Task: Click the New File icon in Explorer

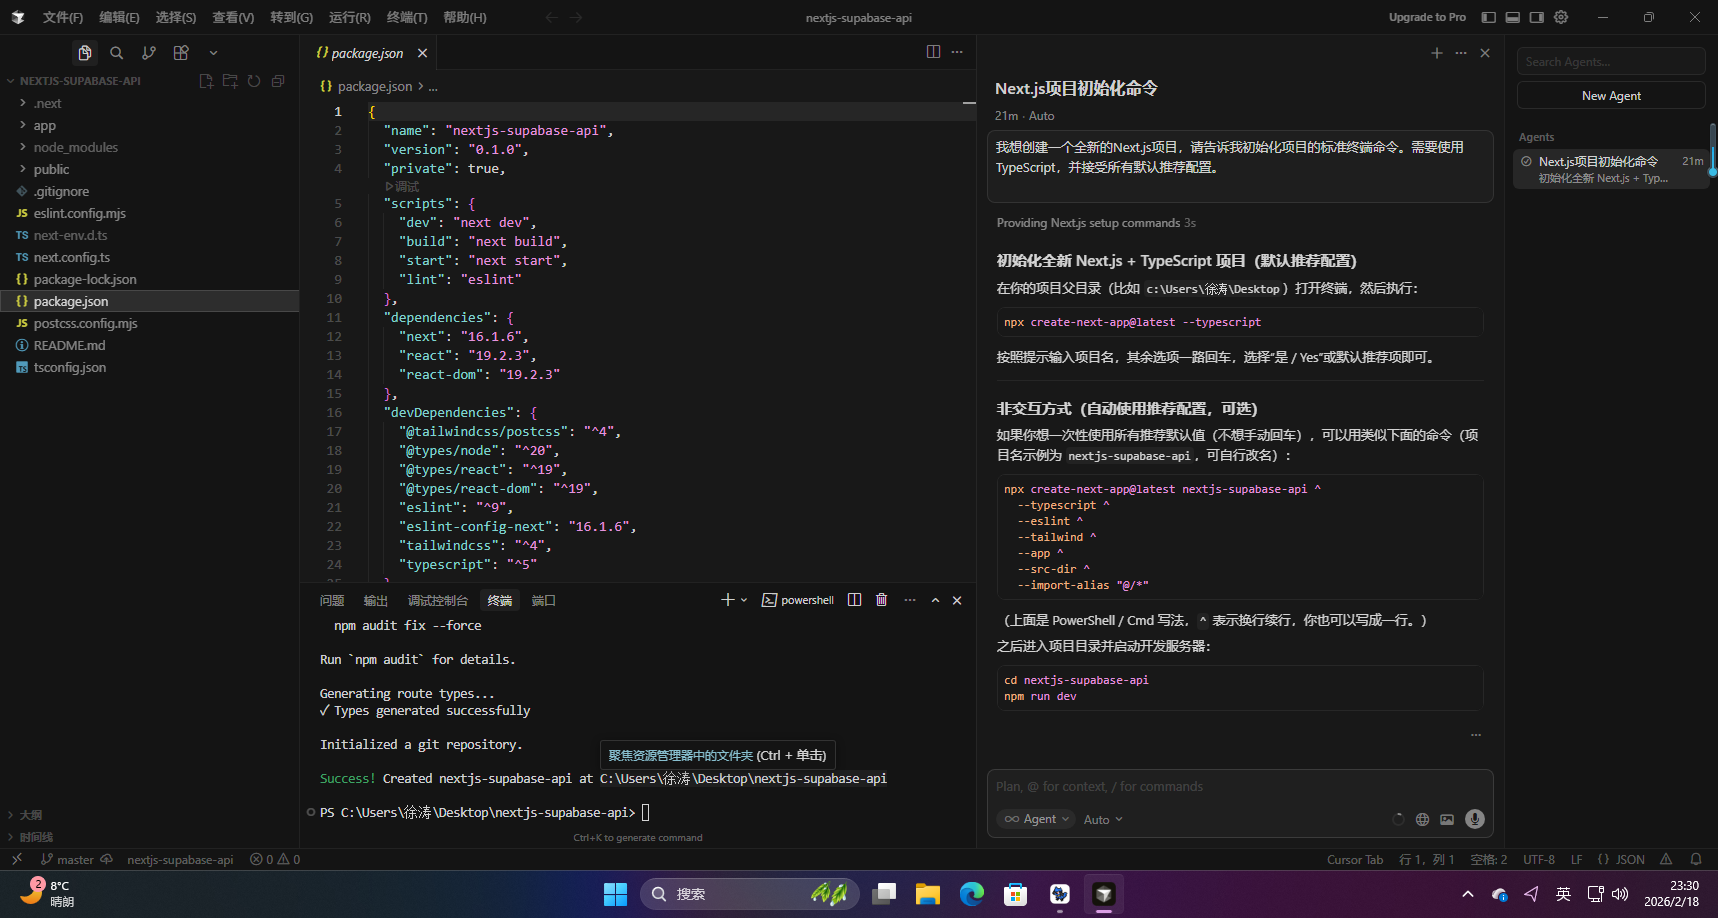Action: [x=206, y=81]
